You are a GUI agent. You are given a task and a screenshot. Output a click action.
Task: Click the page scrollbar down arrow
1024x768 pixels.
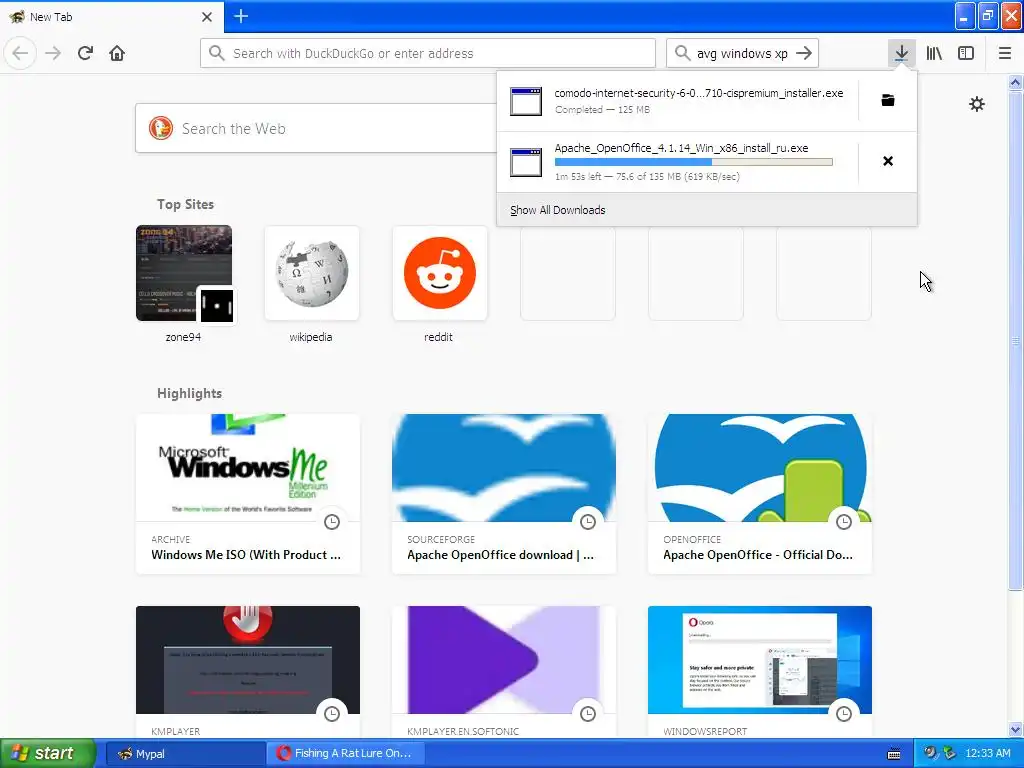click(1015, 729)
